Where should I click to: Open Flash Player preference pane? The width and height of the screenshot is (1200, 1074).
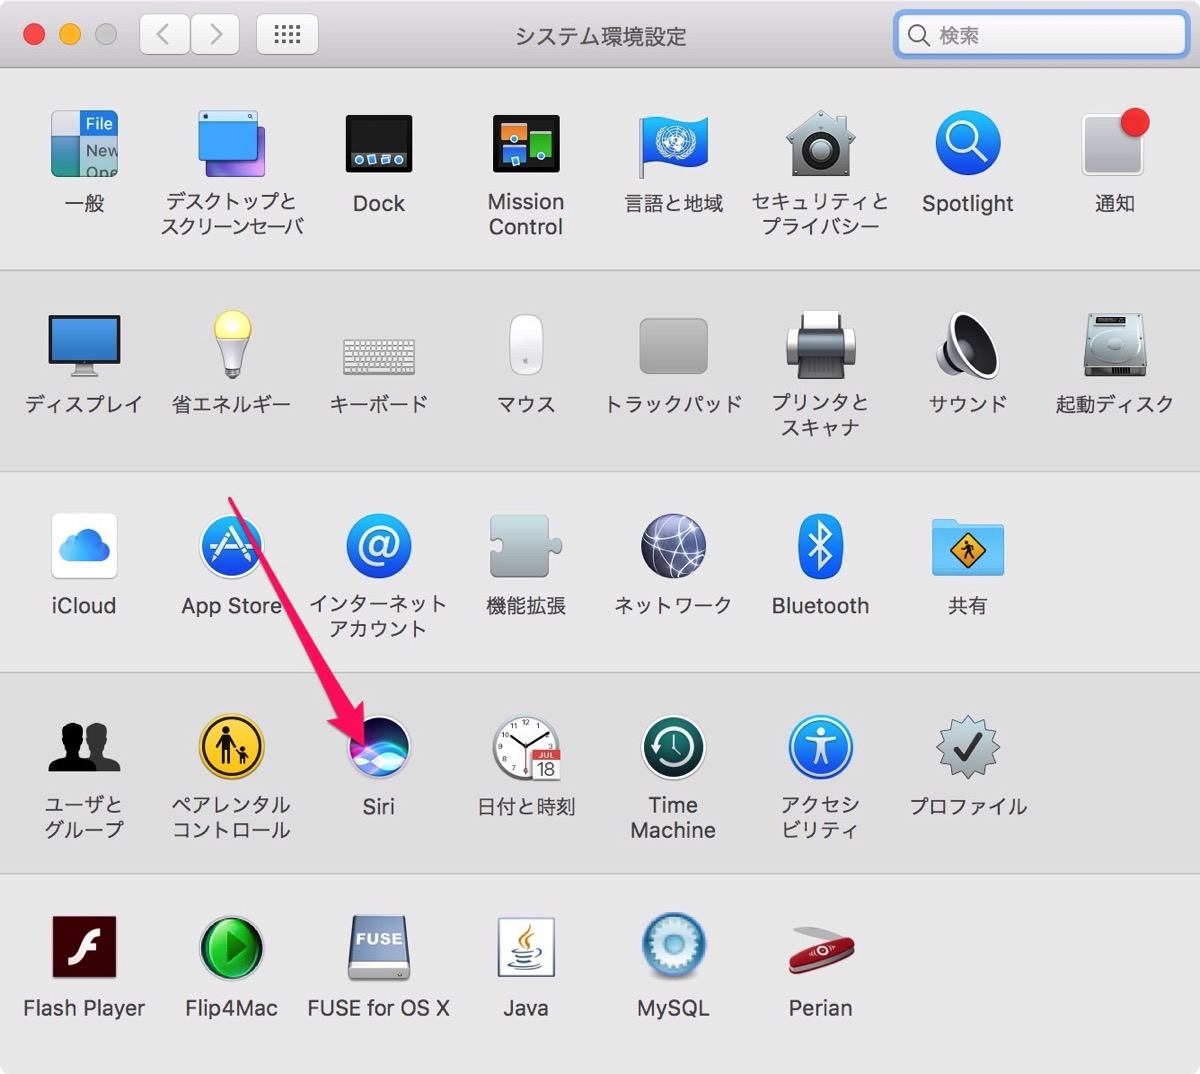pyautogui.click(x=84, y=947)
